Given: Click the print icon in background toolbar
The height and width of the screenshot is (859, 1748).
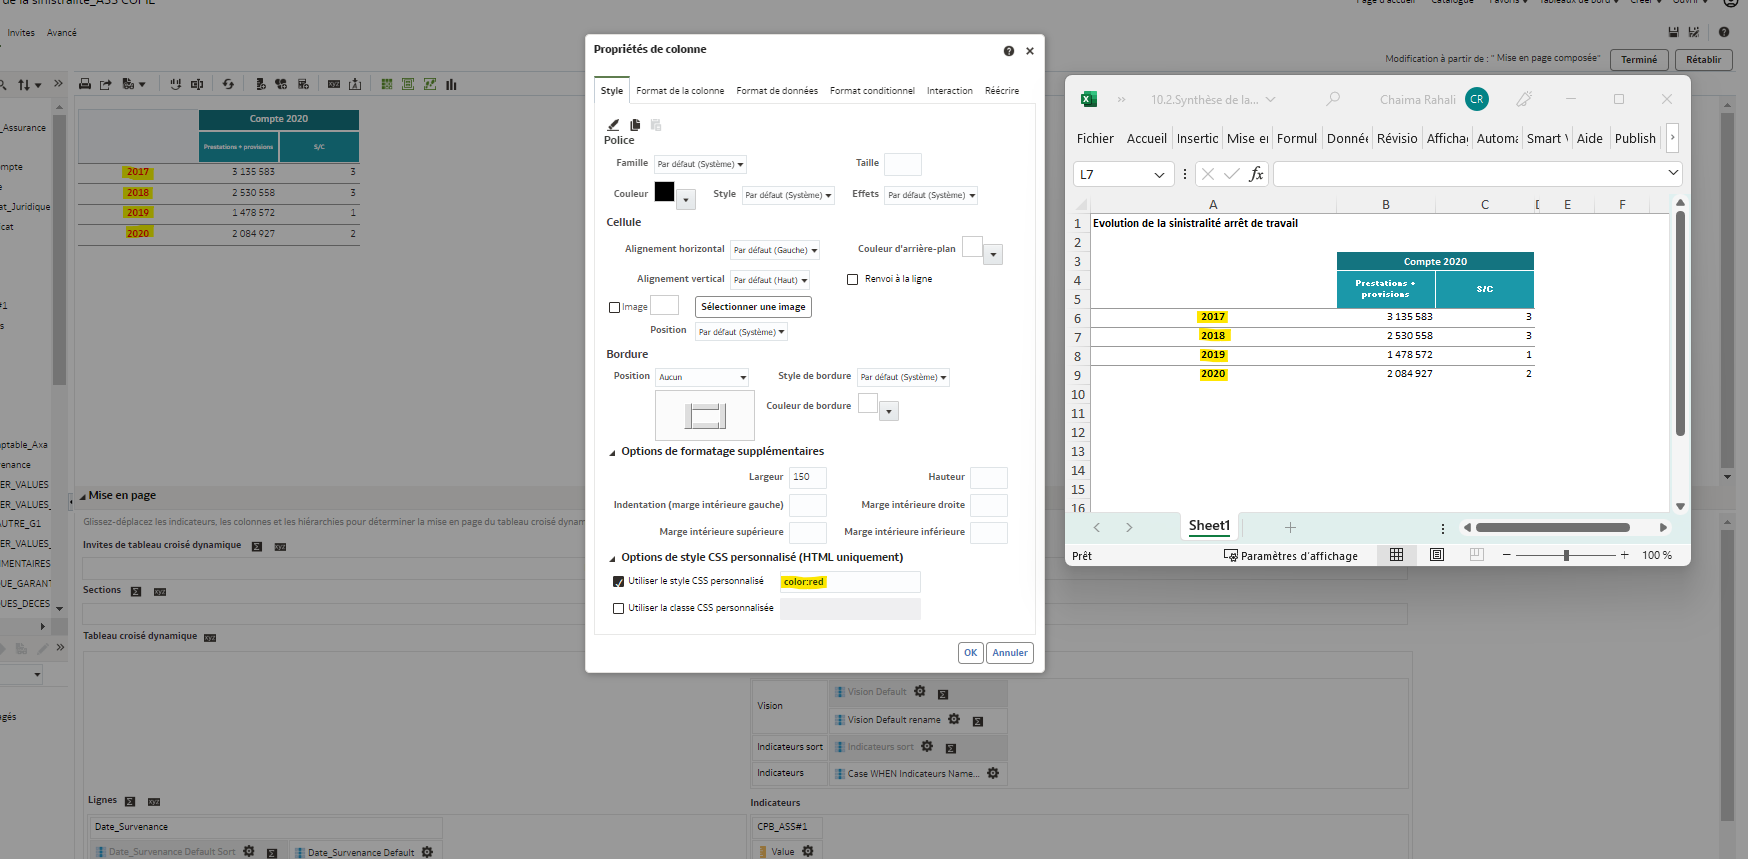Looking at the screenshot, I should [85, 84].
